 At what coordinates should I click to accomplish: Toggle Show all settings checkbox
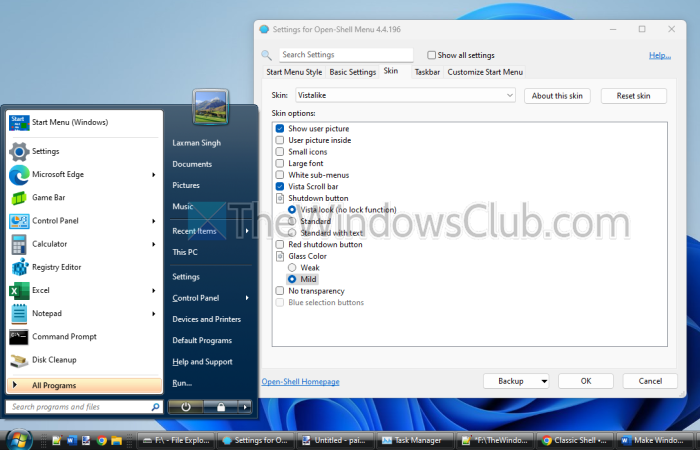point(431,55)
